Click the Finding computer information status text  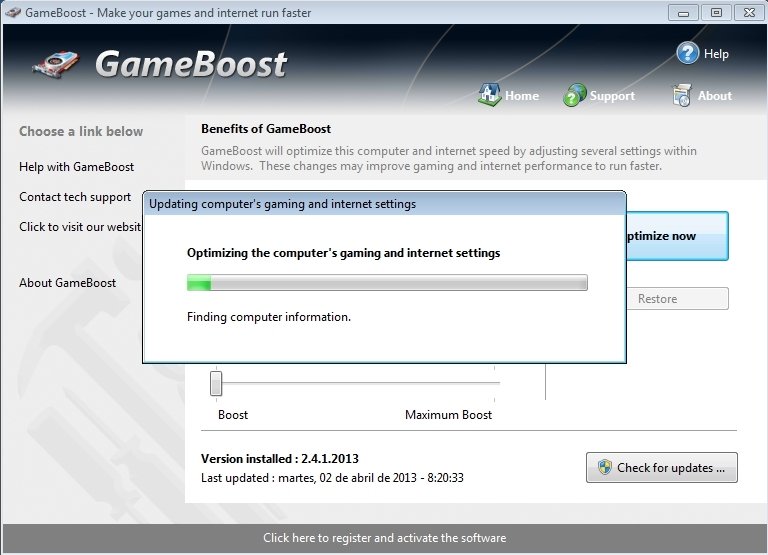[x=269, y=317]
